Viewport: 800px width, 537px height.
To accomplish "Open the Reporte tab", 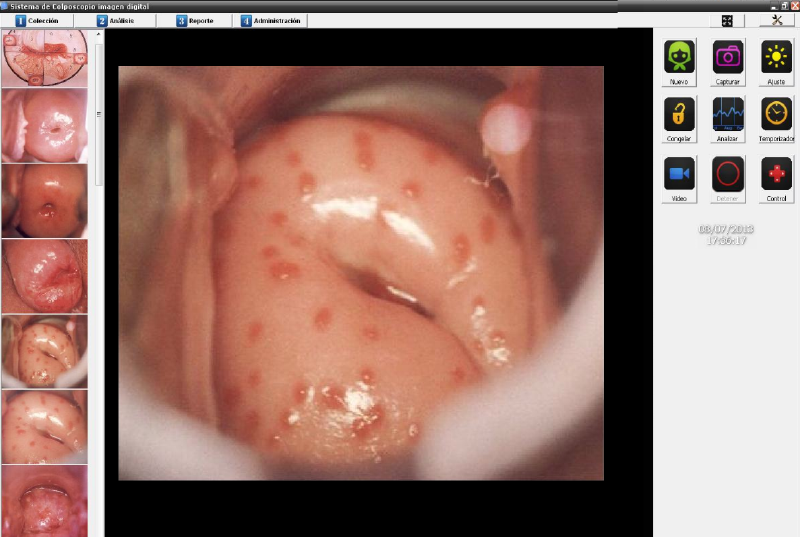I will (x=195, y=20).
